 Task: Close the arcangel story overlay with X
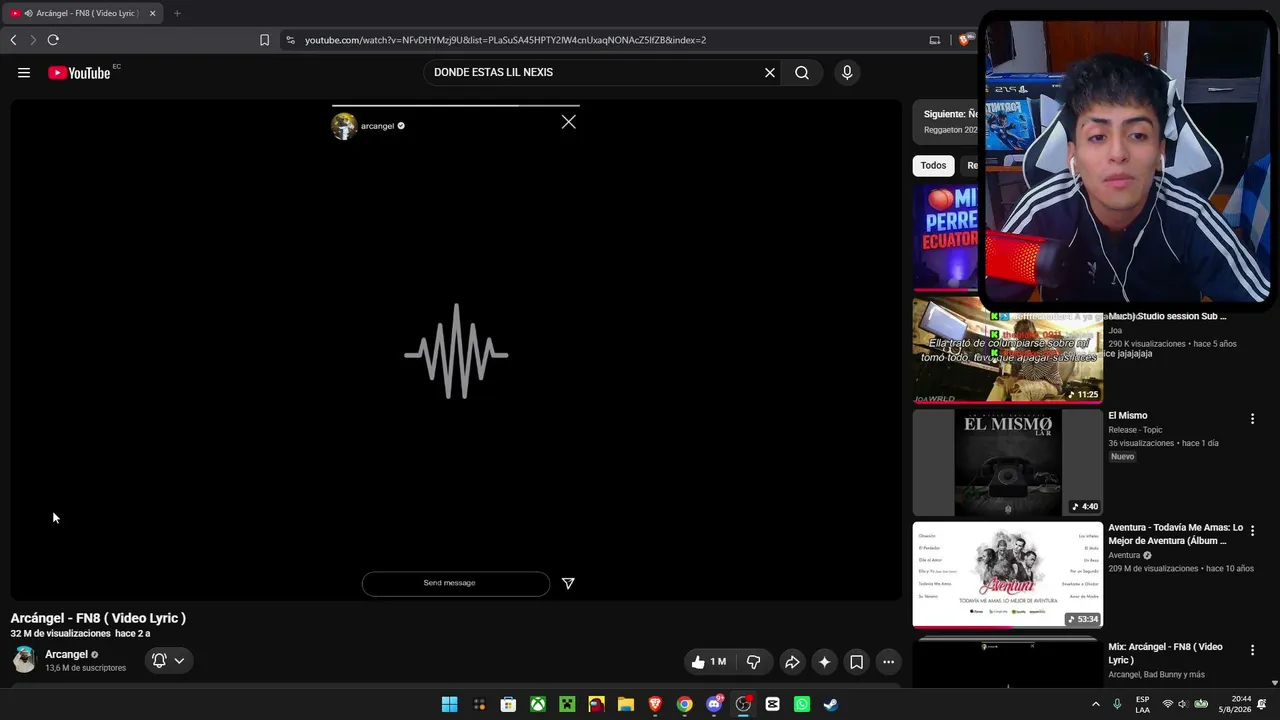568,122
